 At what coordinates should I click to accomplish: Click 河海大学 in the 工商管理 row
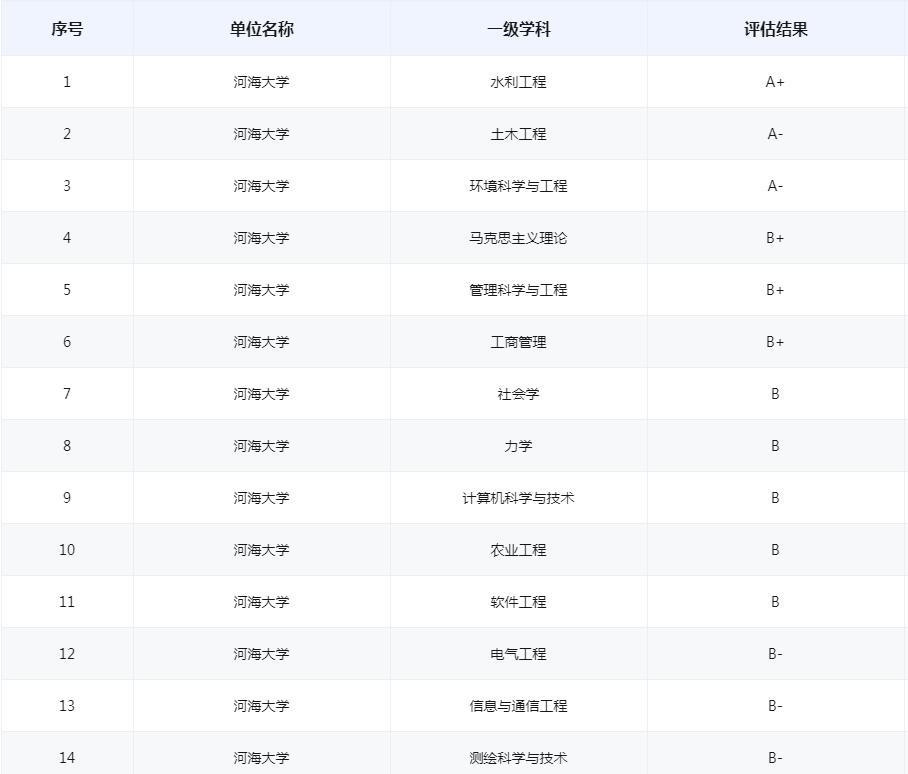[261, 342]
